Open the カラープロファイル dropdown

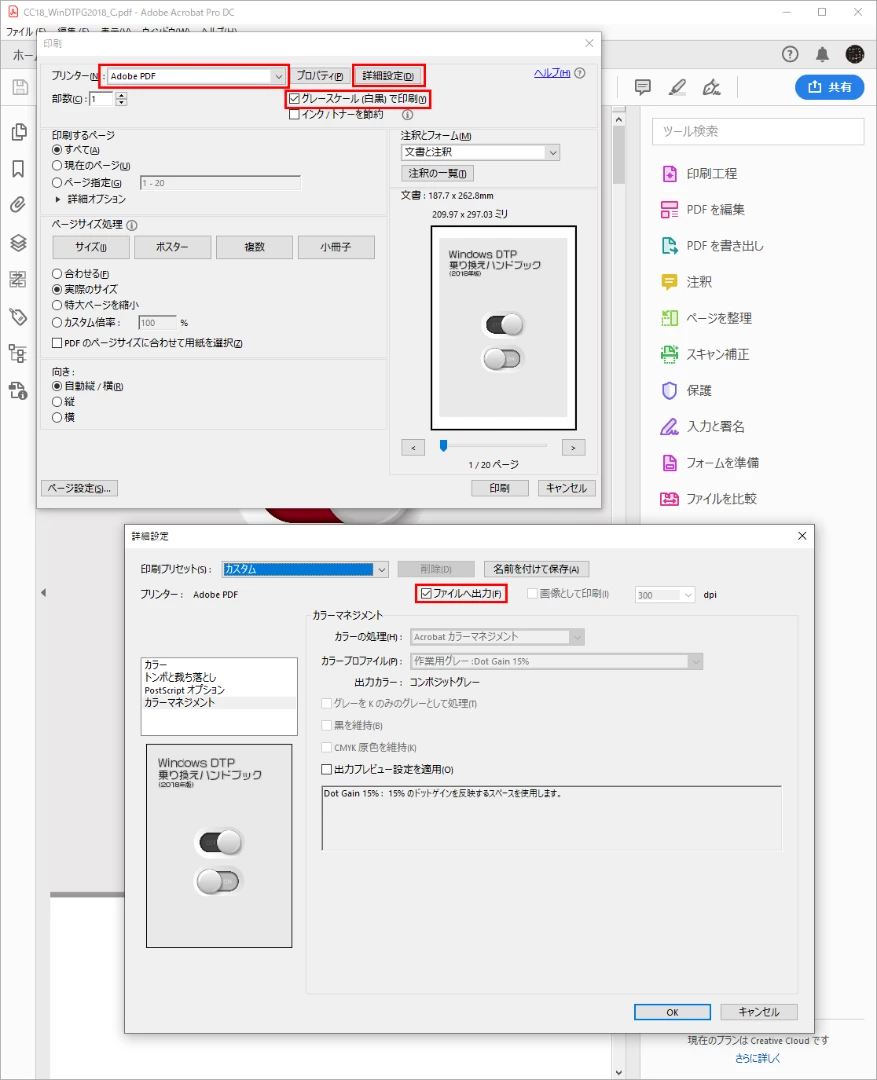[x=557, y=661]
